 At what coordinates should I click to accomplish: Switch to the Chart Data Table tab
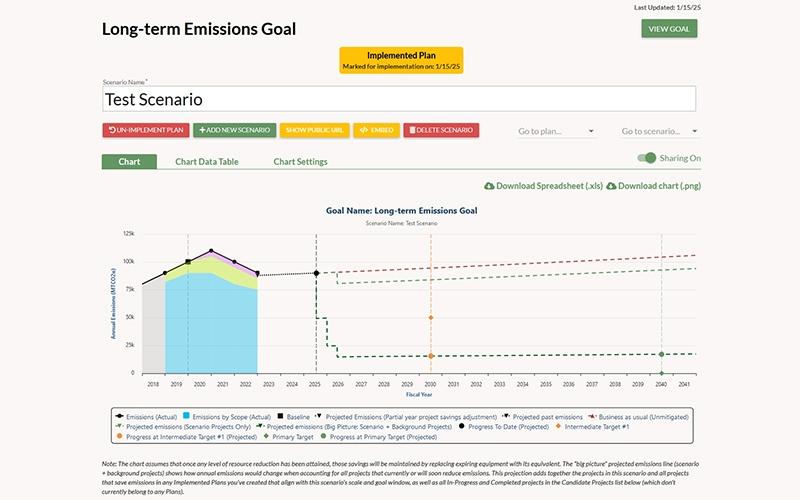pyautogui.click(x=207, y=161)
